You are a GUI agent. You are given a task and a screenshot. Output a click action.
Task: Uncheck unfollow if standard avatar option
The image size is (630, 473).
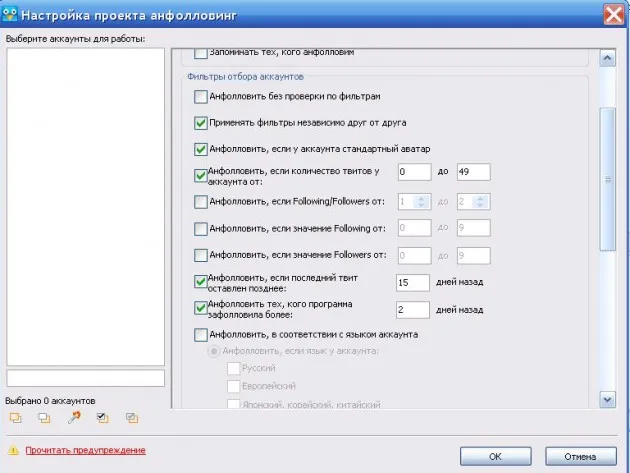coord(200,149)
